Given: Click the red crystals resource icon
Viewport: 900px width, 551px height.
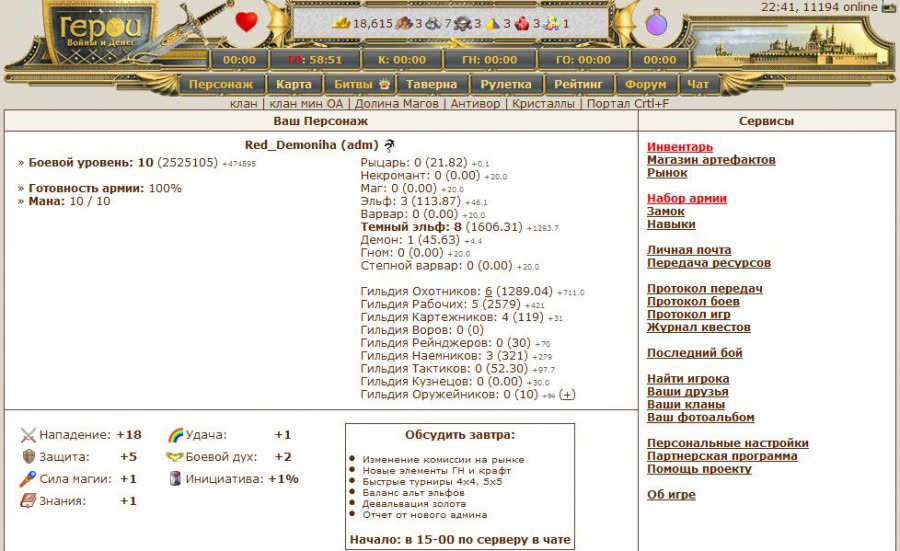Looking at the screenshot, I should point(522,24).
